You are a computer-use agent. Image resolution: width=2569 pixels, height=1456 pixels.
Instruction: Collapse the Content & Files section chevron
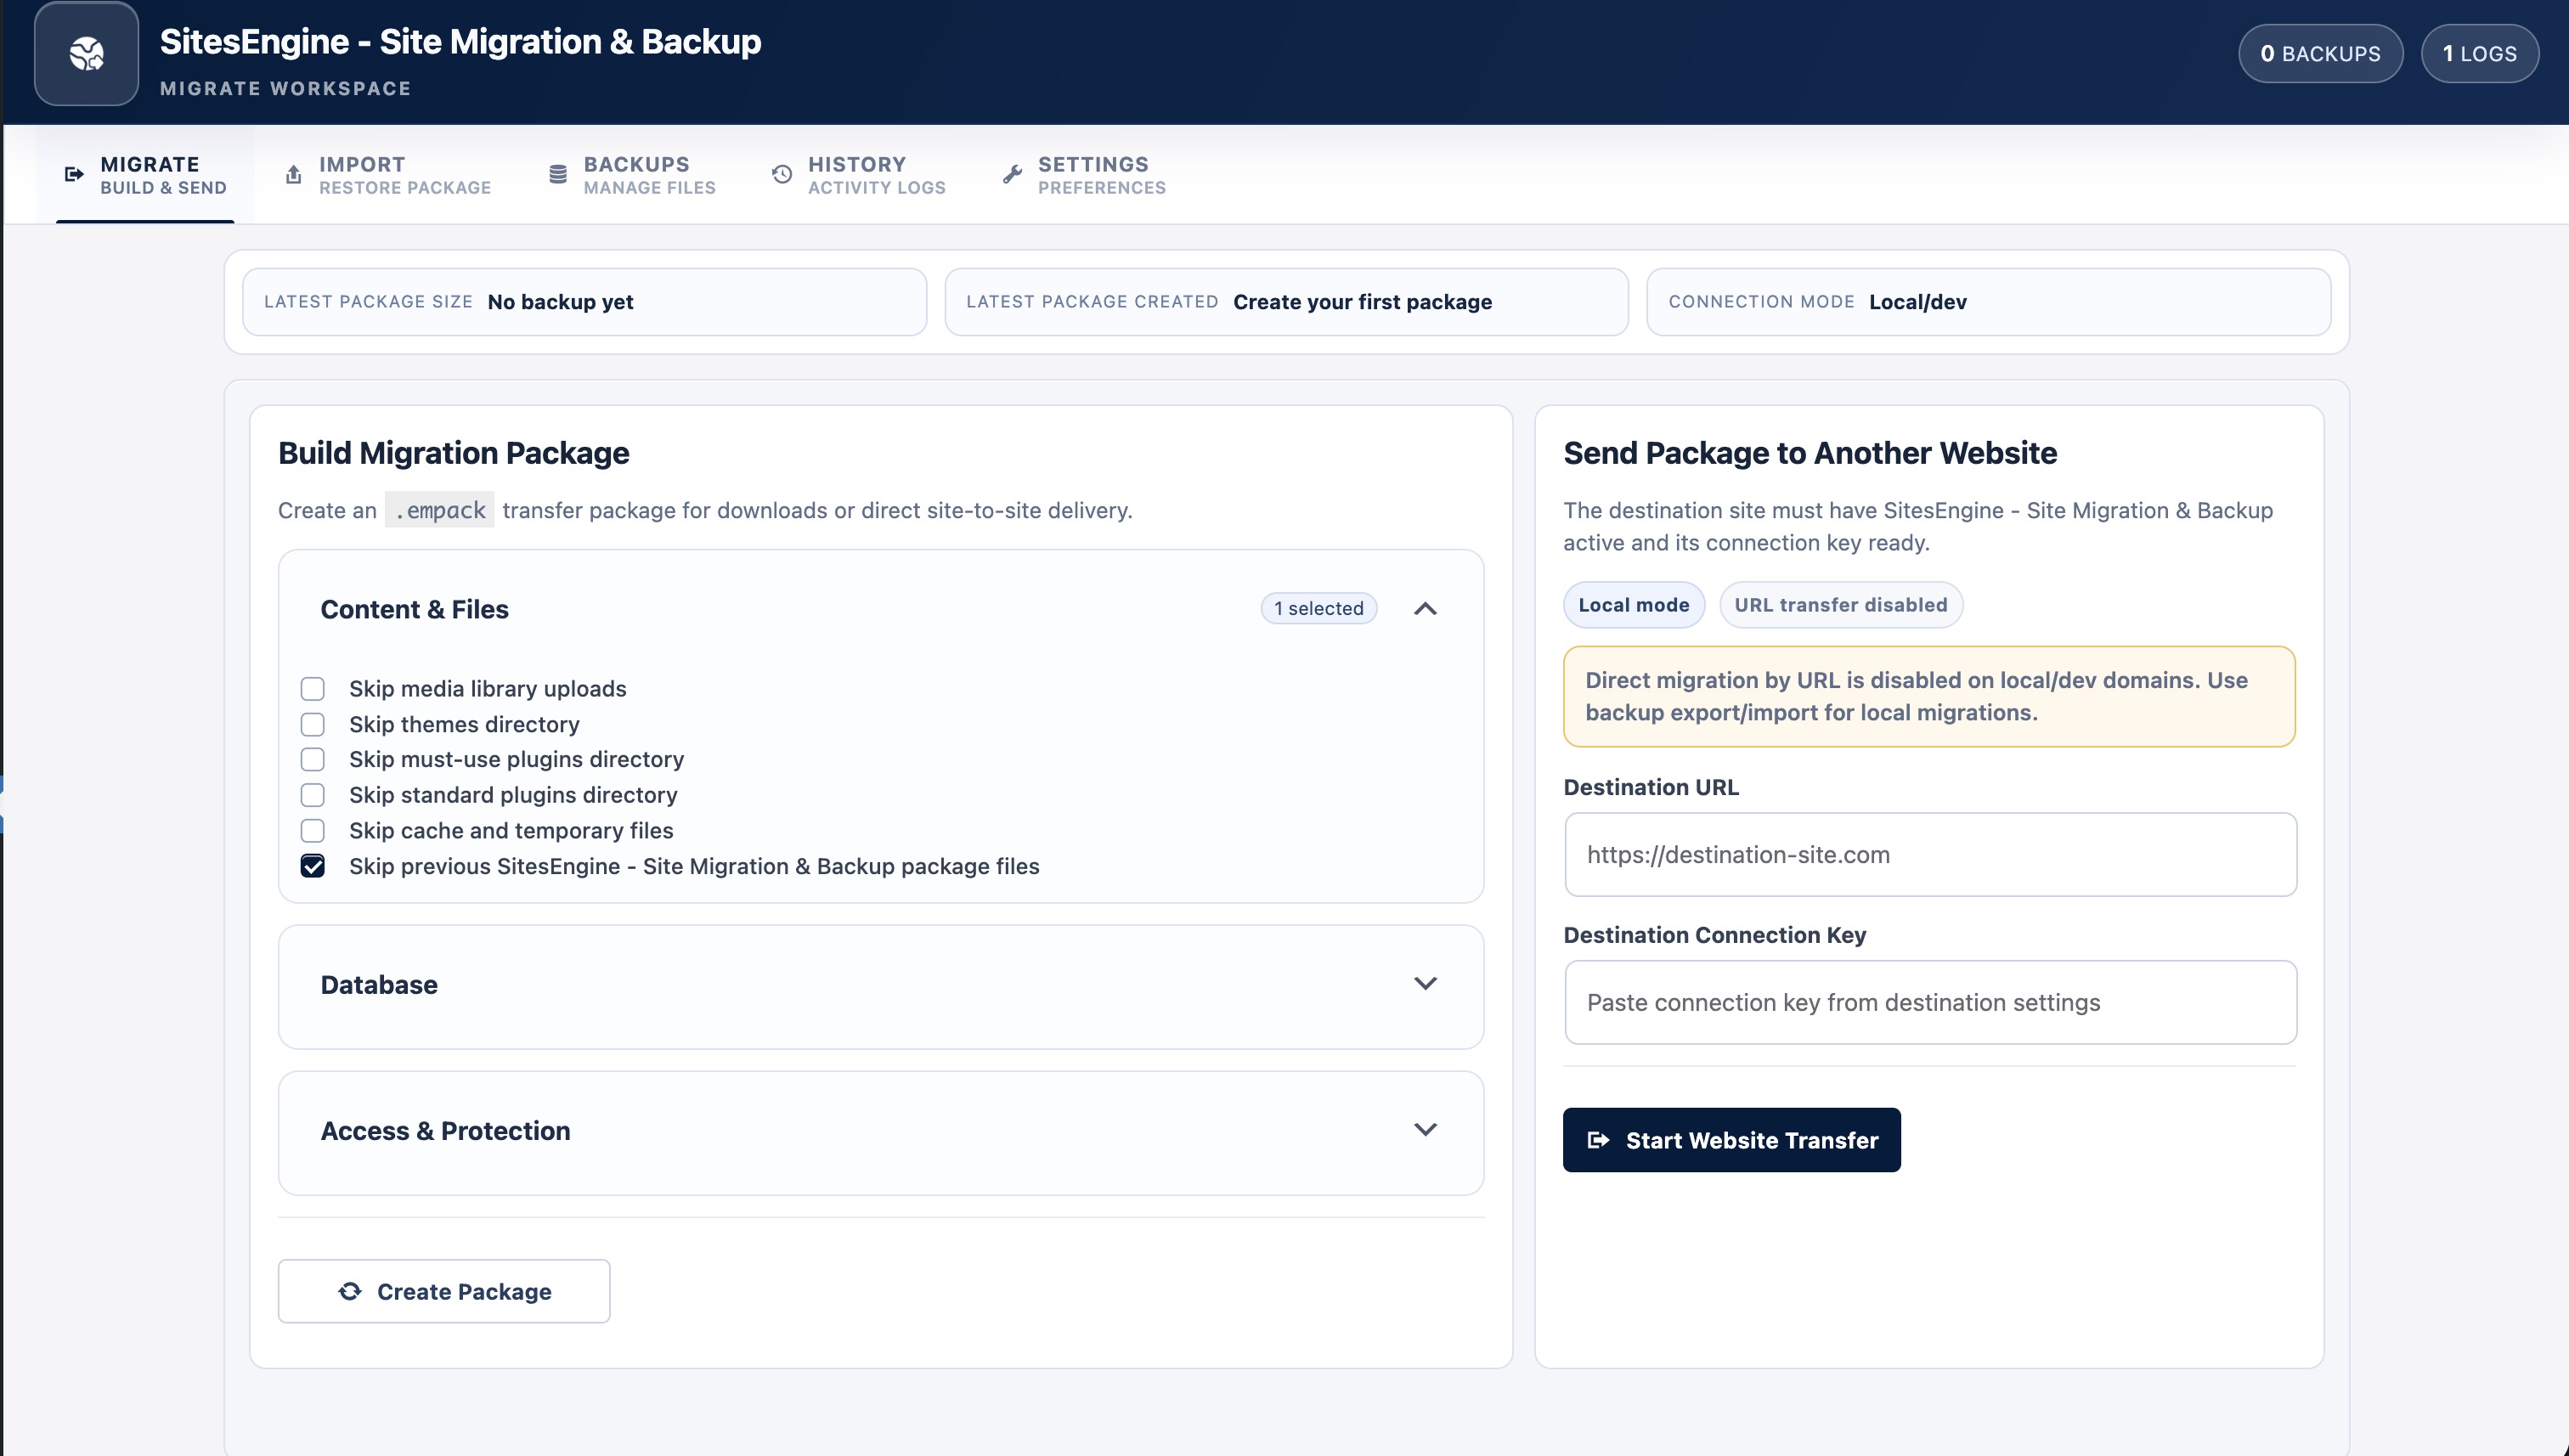click(x=1425, y=609)
